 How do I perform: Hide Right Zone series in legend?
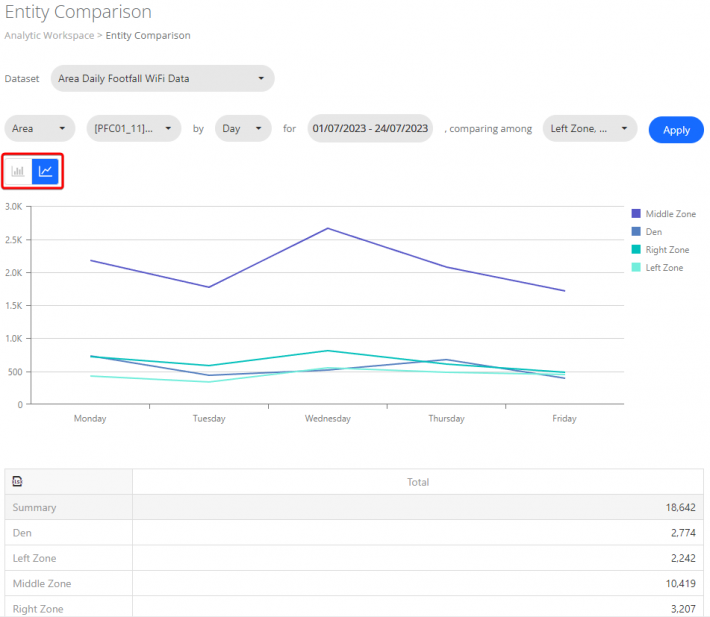(x=667, y=250)
